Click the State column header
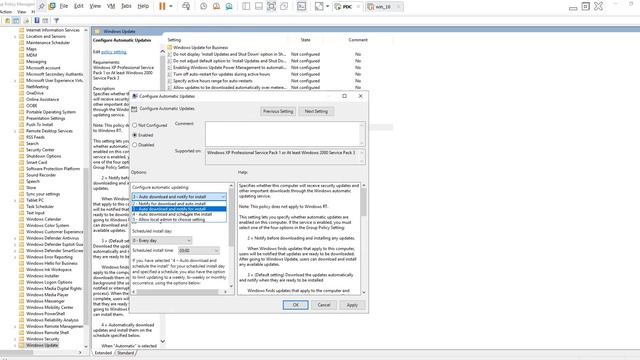 tap(305, 40)
